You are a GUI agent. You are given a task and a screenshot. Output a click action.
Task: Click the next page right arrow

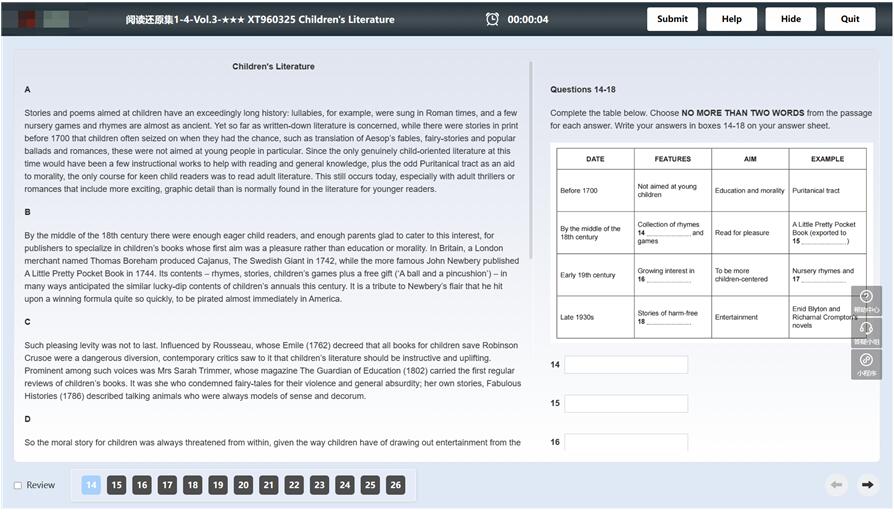[x=867, y=485]
